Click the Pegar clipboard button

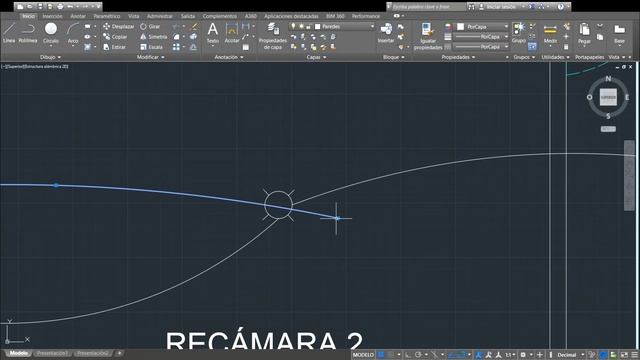[x=584, y=33]
